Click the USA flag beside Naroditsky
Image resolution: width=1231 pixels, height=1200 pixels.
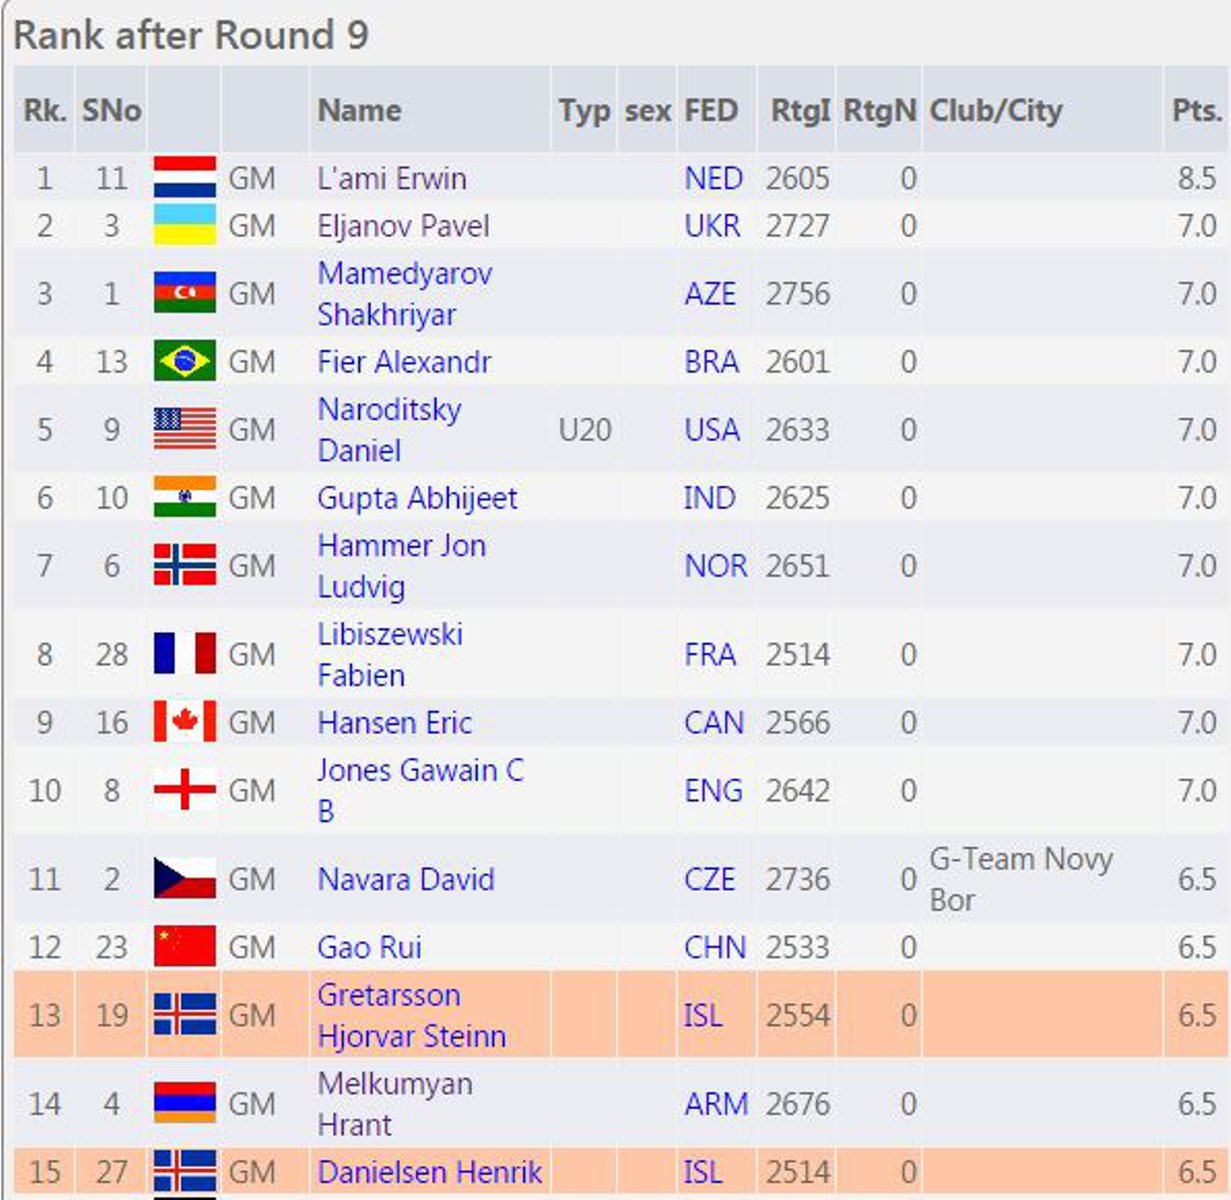(185, 429)
